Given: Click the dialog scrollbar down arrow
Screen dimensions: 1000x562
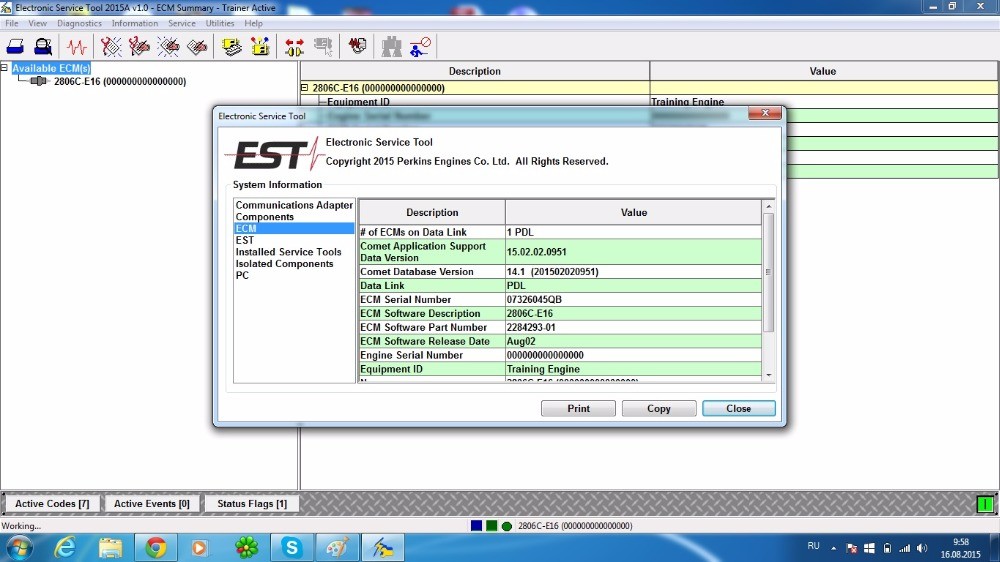Looking at the screenshot, I should (768, 375).
